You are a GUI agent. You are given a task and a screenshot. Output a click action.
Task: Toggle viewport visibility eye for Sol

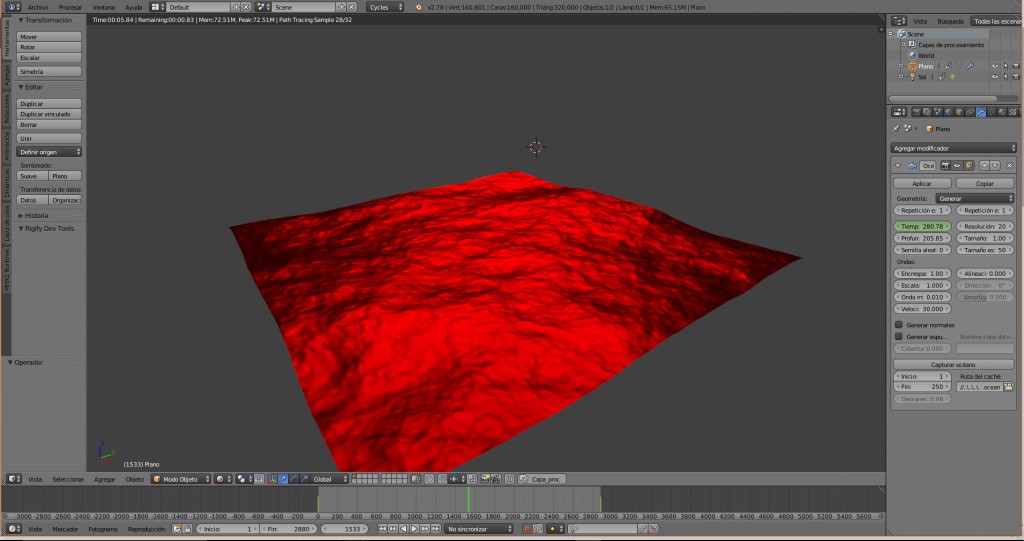click(x=995, y=76)
